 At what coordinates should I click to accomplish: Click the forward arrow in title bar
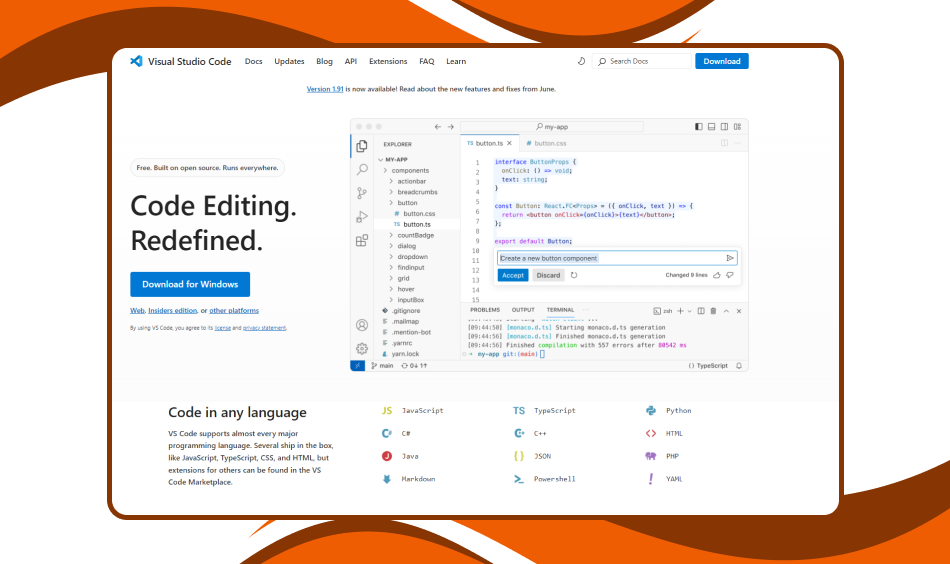coord(450,127)
